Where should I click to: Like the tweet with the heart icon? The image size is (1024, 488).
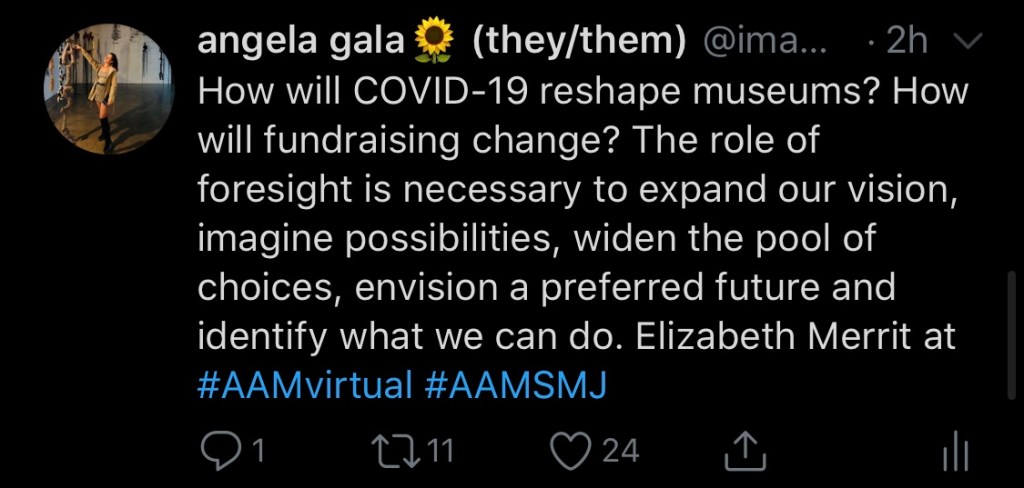[x=573, y=451]
